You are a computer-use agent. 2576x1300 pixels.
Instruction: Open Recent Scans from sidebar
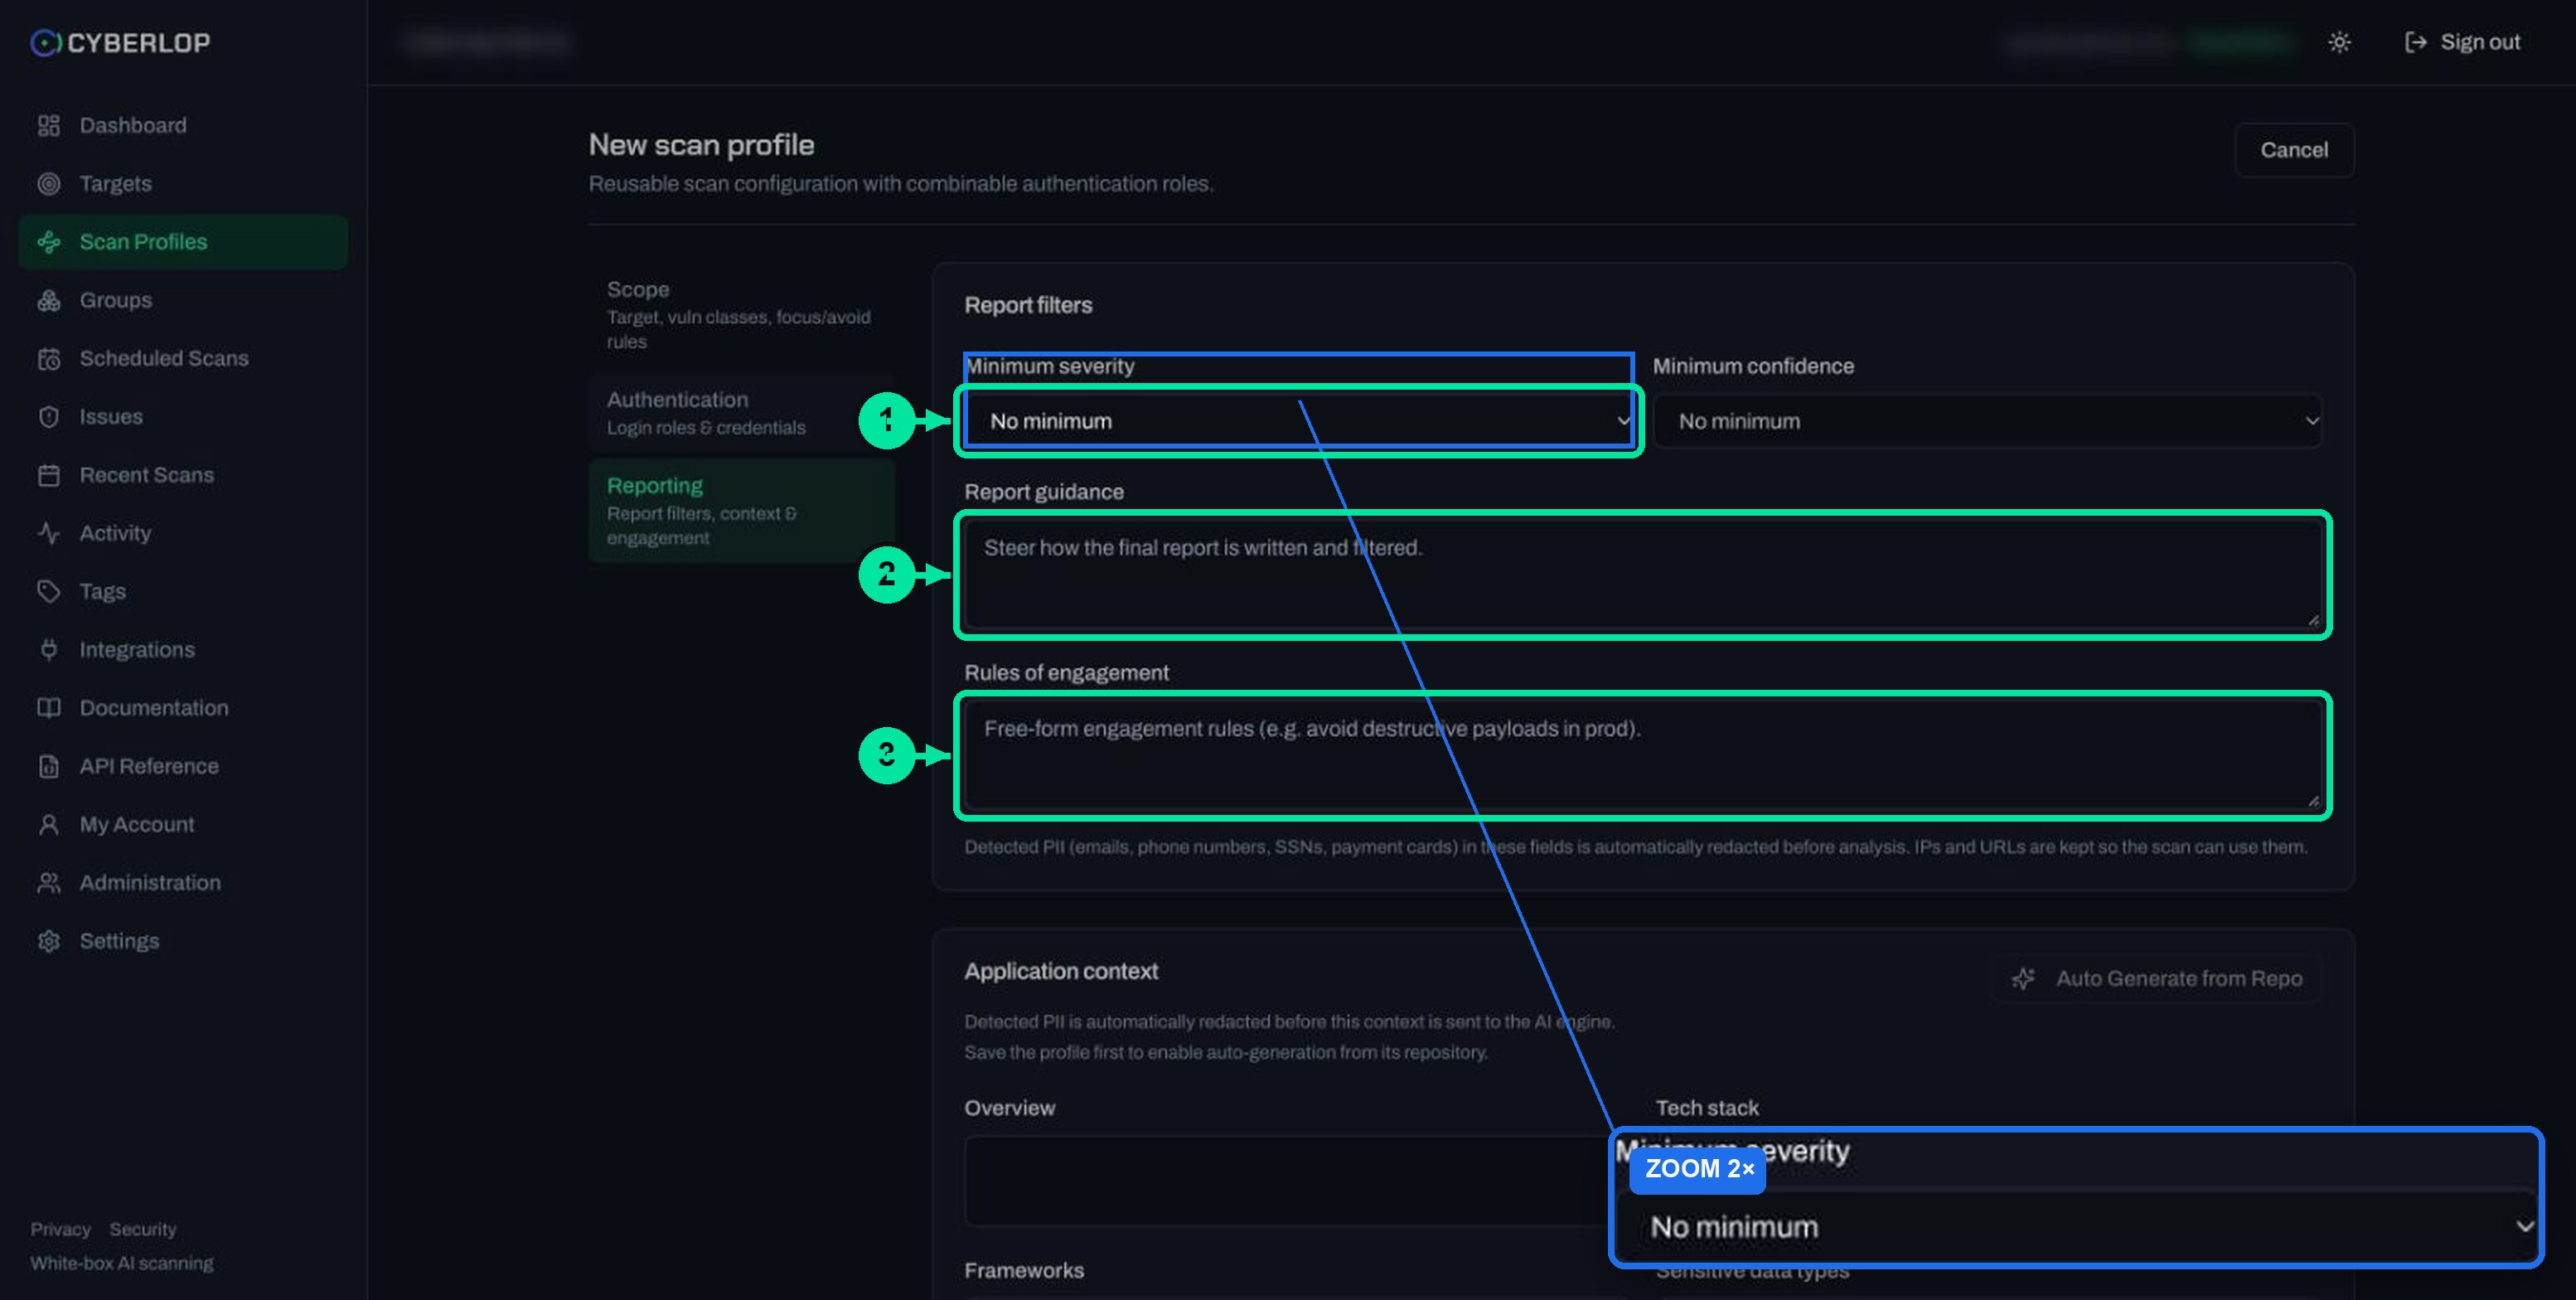pos(183,475)
